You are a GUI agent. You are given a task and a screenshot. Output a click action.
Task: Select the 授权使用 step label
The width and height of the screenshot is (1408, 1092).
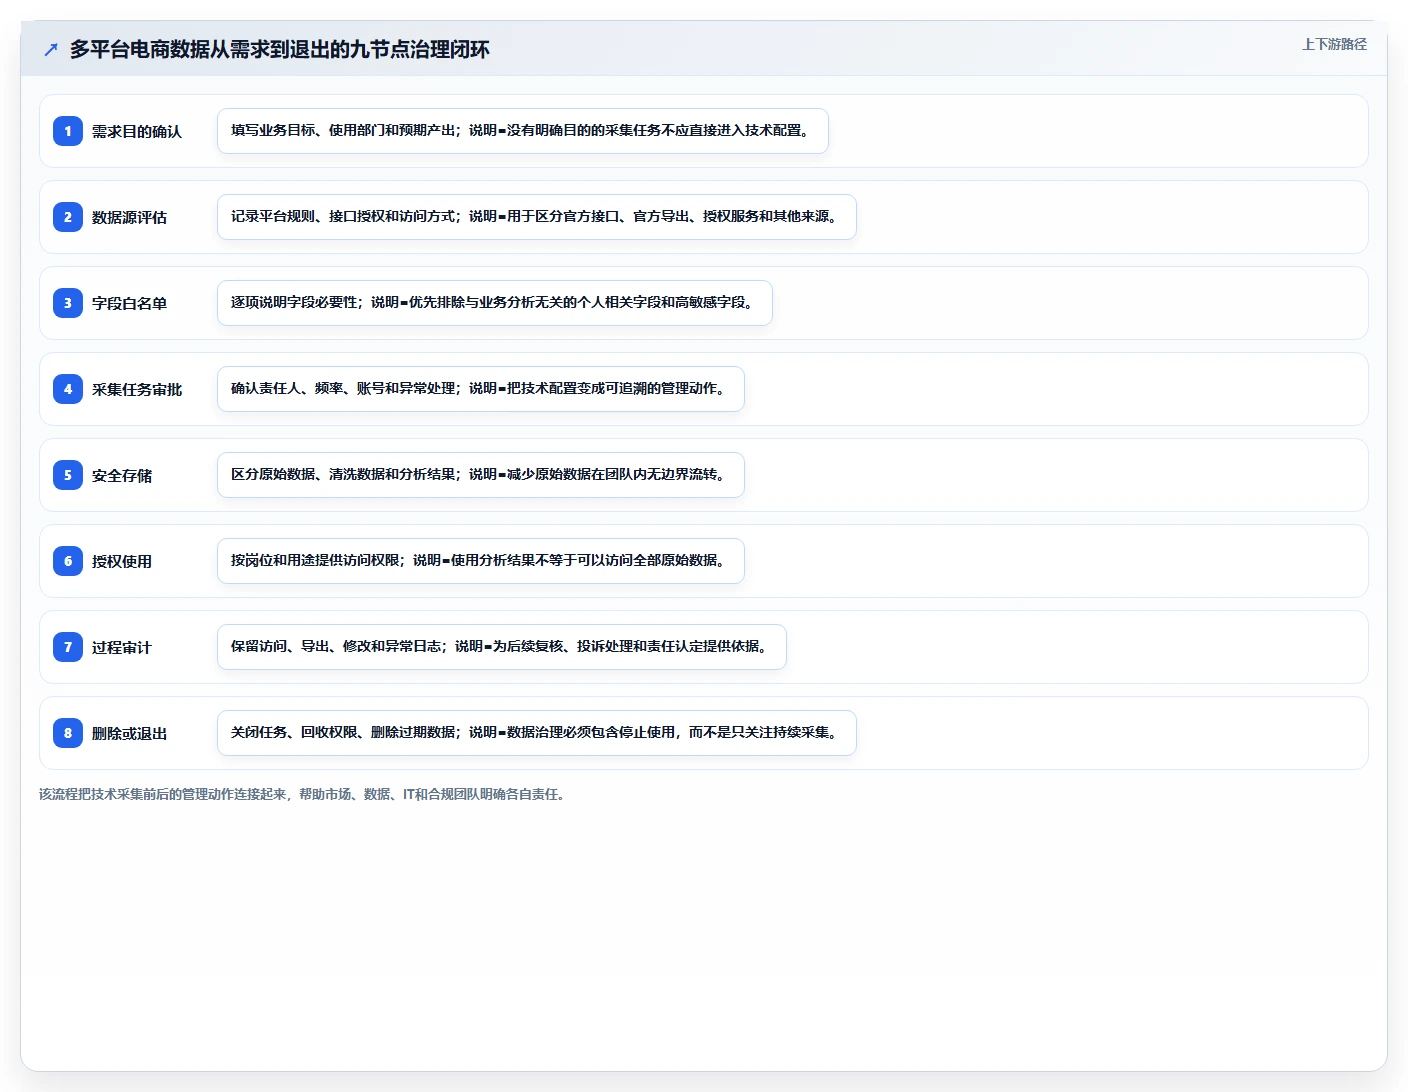pyautogui.click(x=122, y=561)
